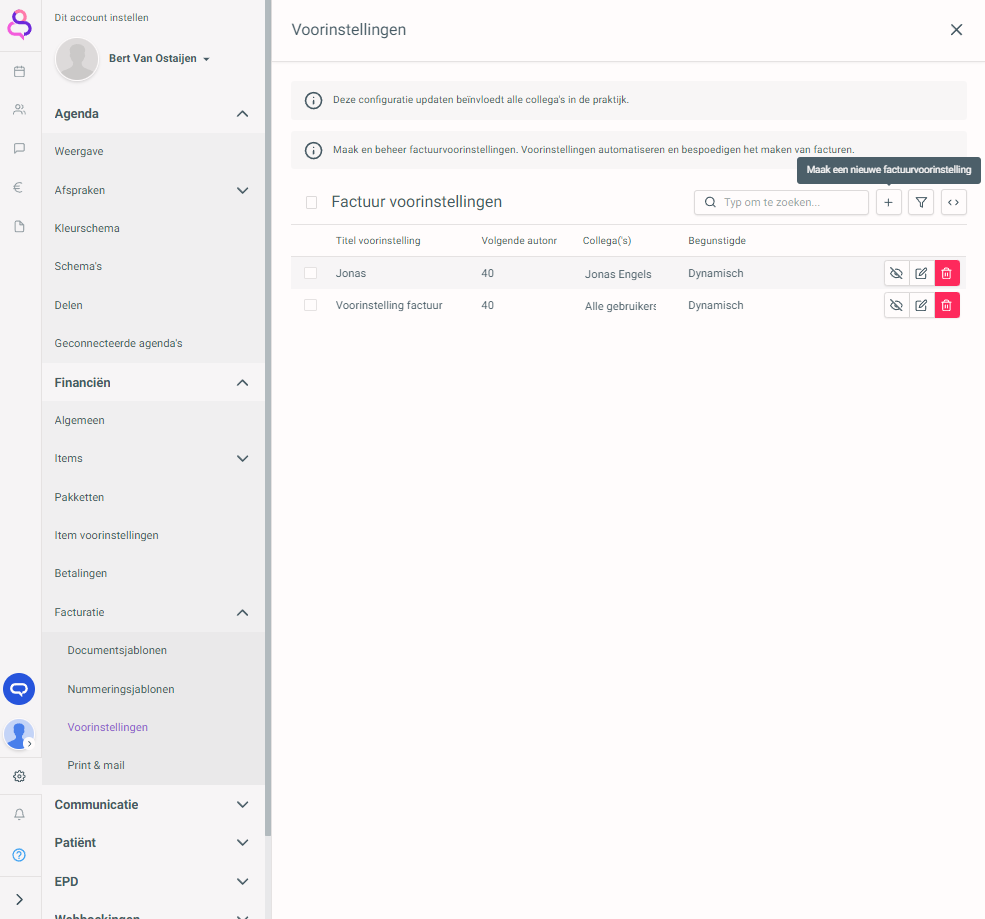Click the notification bell icon

[19, 815]
